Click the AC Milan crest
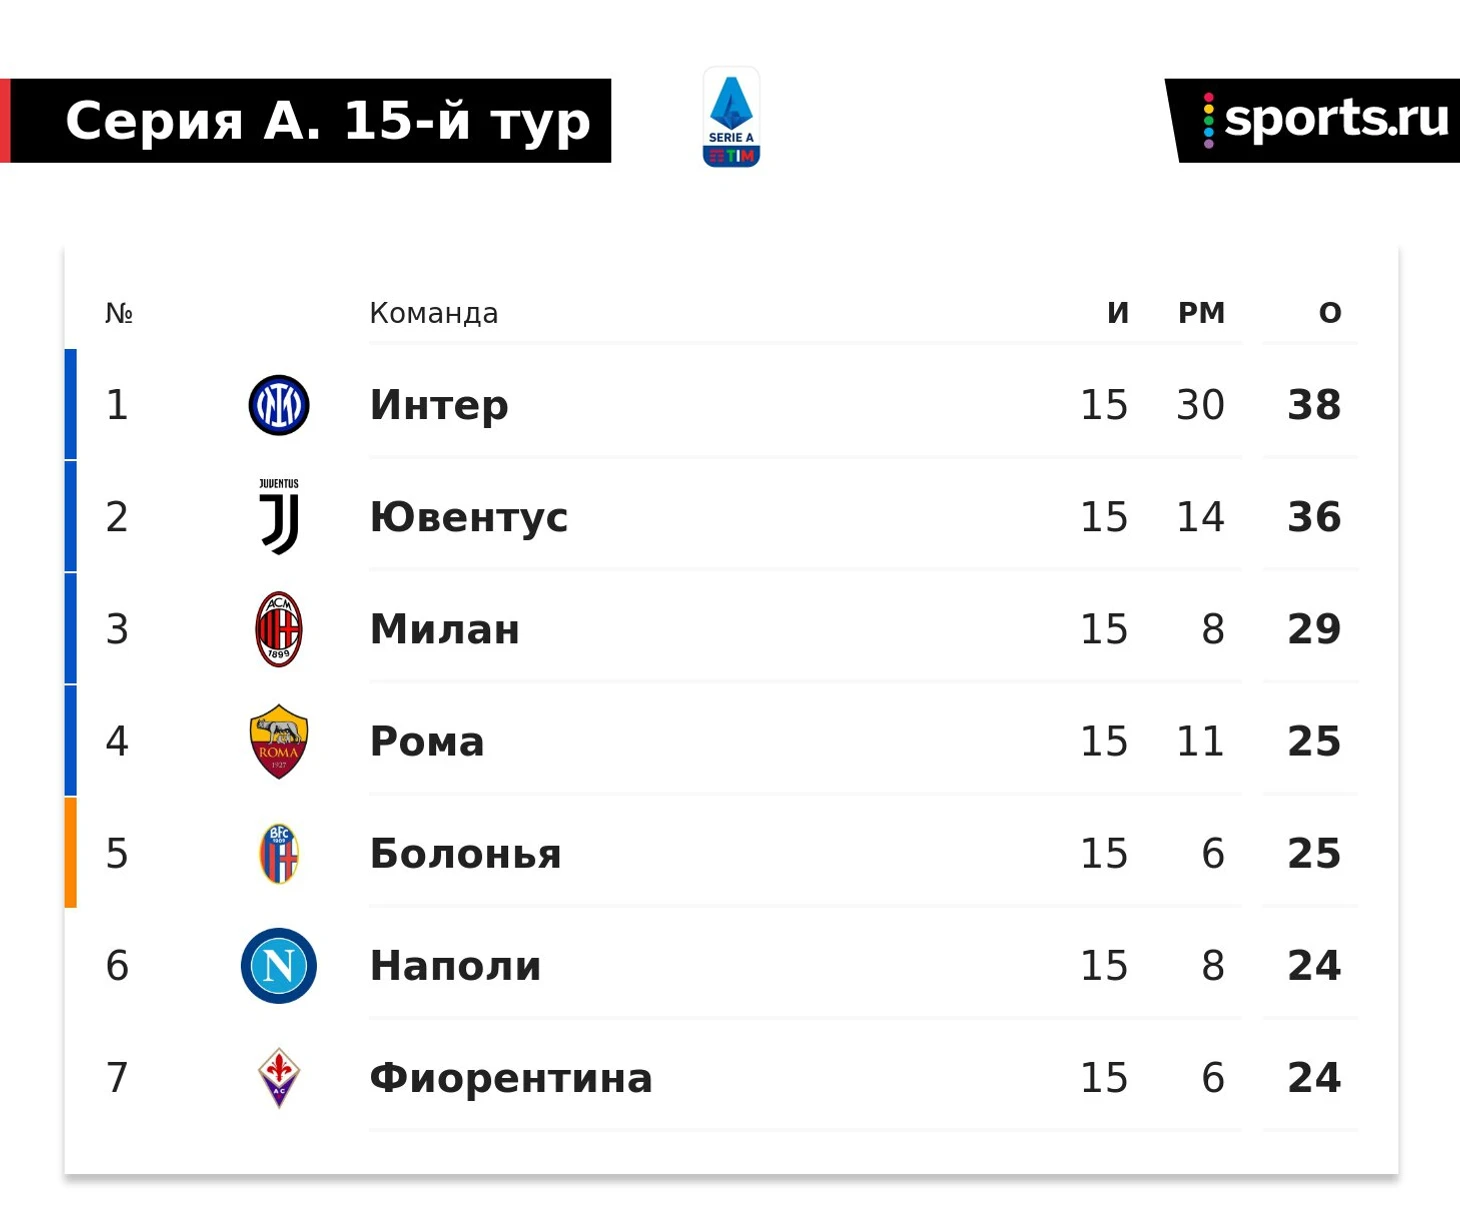This screenshot has height=1222, width=1460. click(279, 629)
